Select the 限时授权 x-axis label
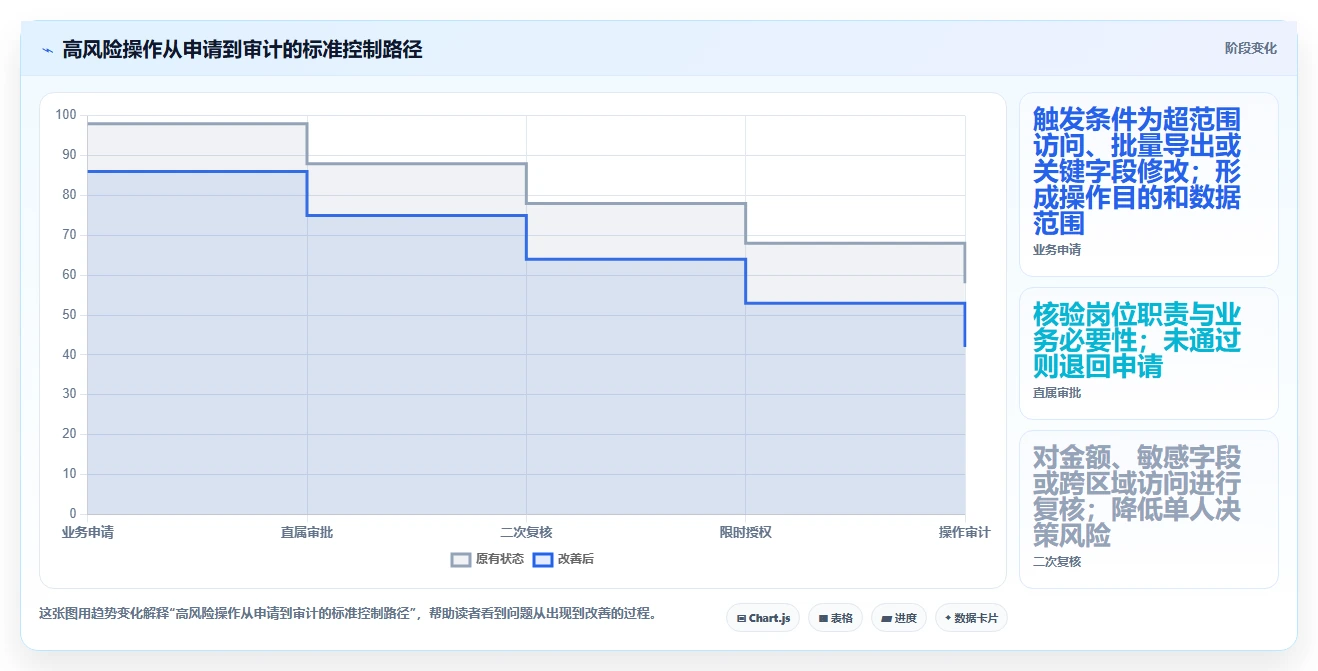 (x=745, y=532)
